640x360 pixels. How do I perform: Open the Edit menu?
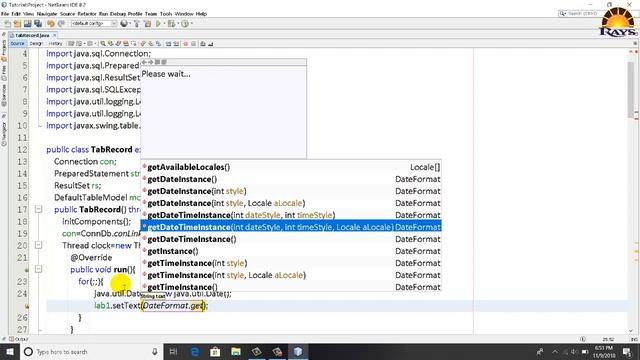pos(16,14)
